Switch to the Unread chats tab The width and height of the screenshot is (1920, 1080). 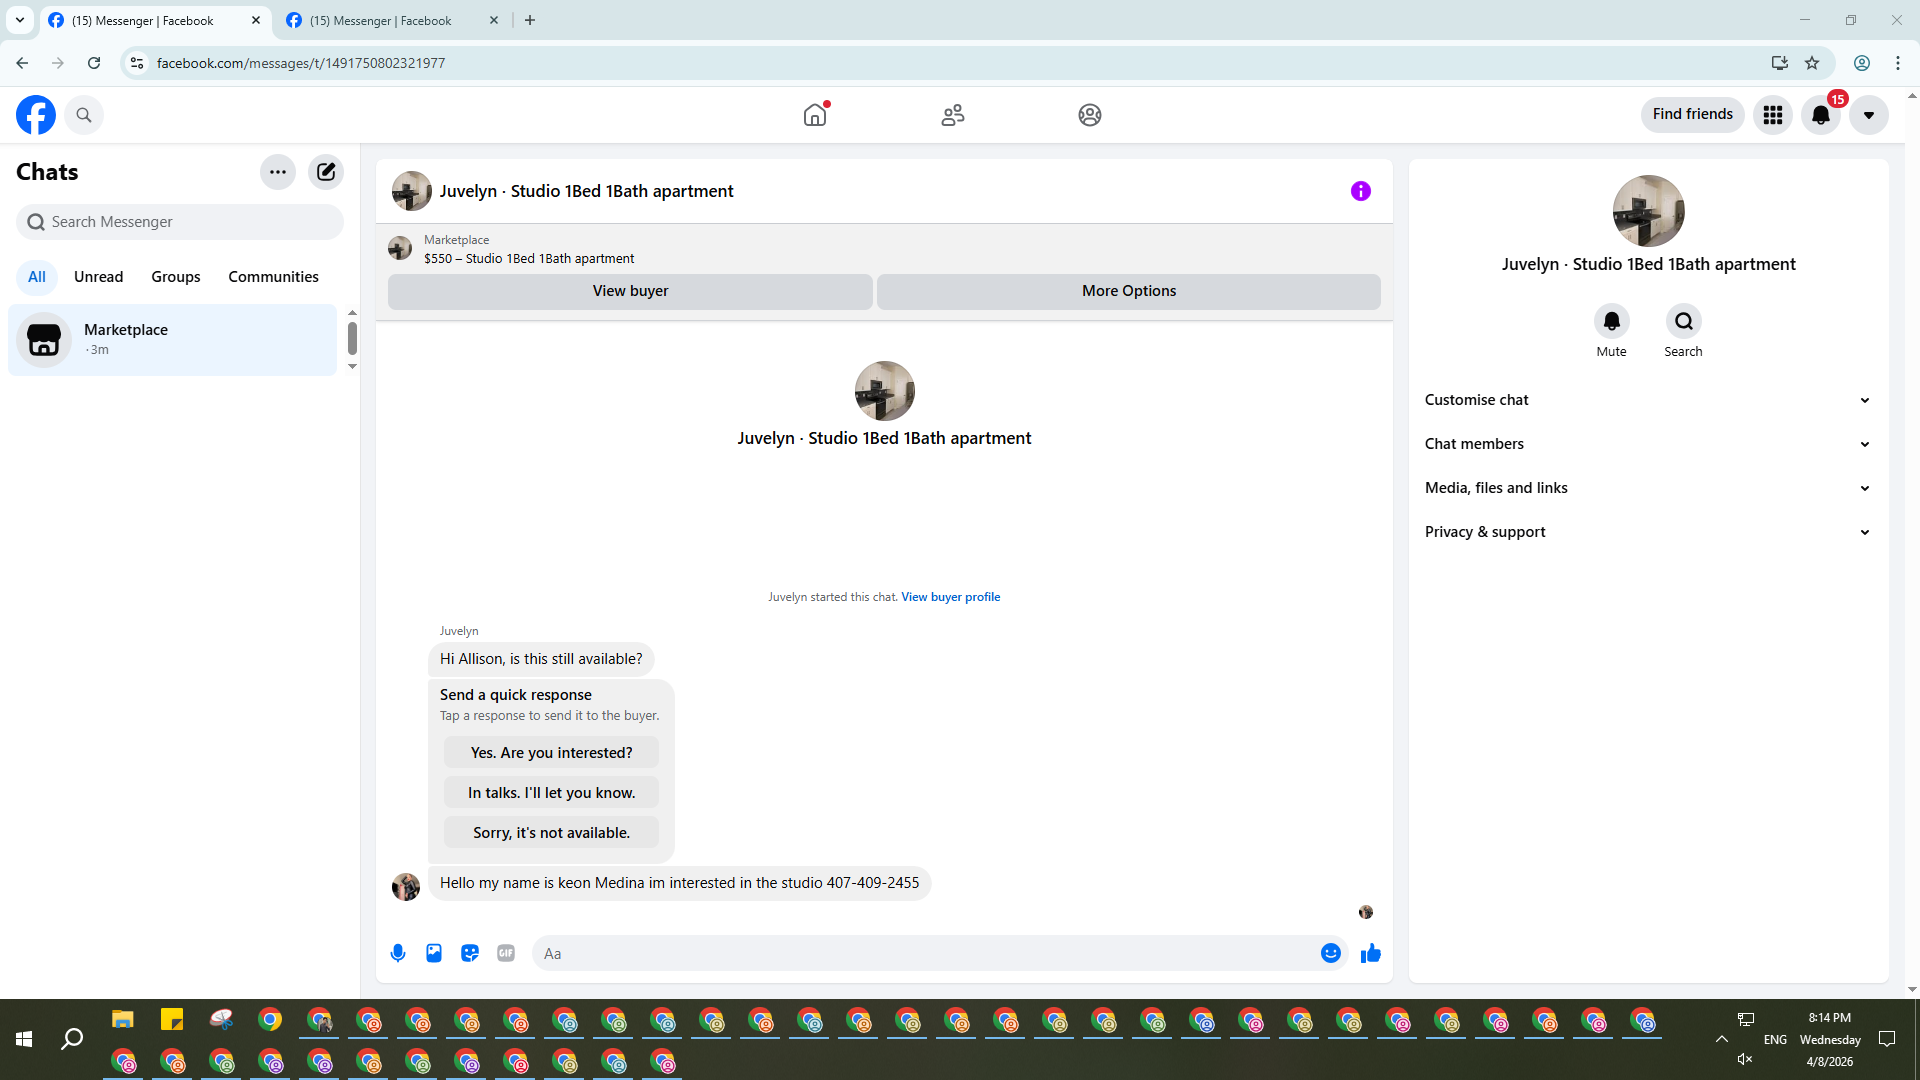(x=98, y=277)
